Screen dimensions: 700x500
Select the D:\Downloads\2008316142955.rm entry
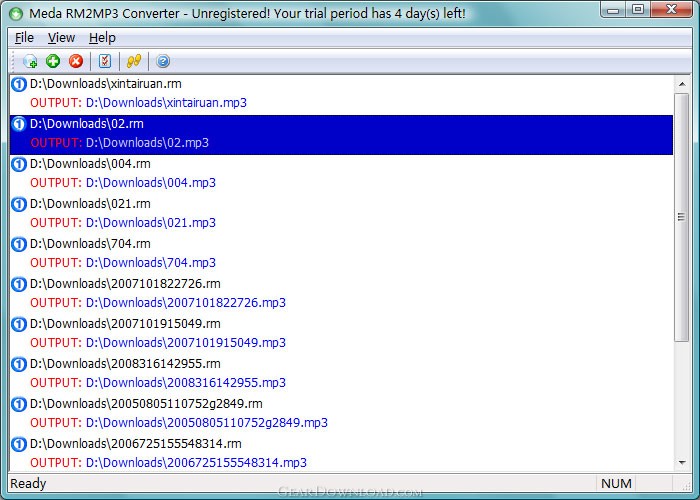point(125,364)
